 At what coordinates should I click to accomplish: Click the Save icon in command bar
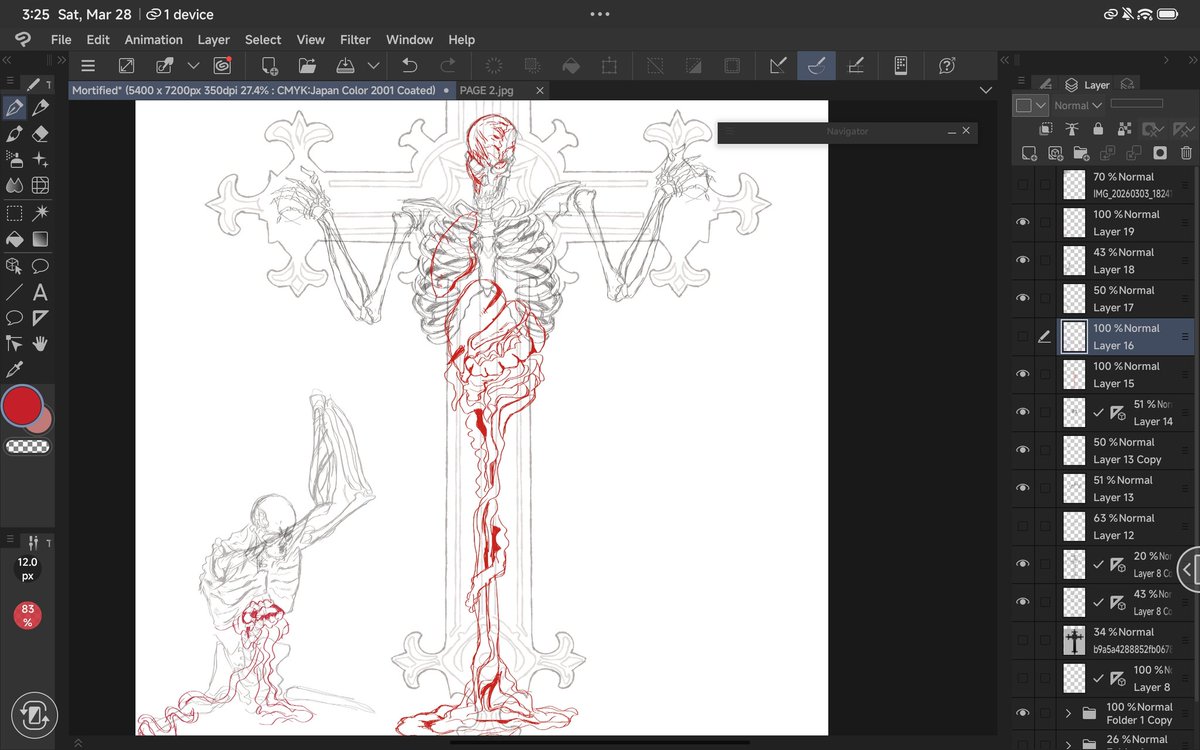(x=345, y=65)
